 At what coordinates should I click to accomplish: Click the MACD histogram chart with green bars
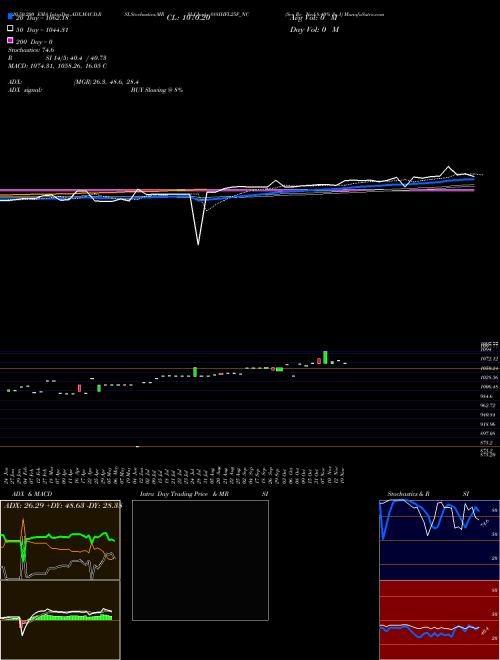60,620
